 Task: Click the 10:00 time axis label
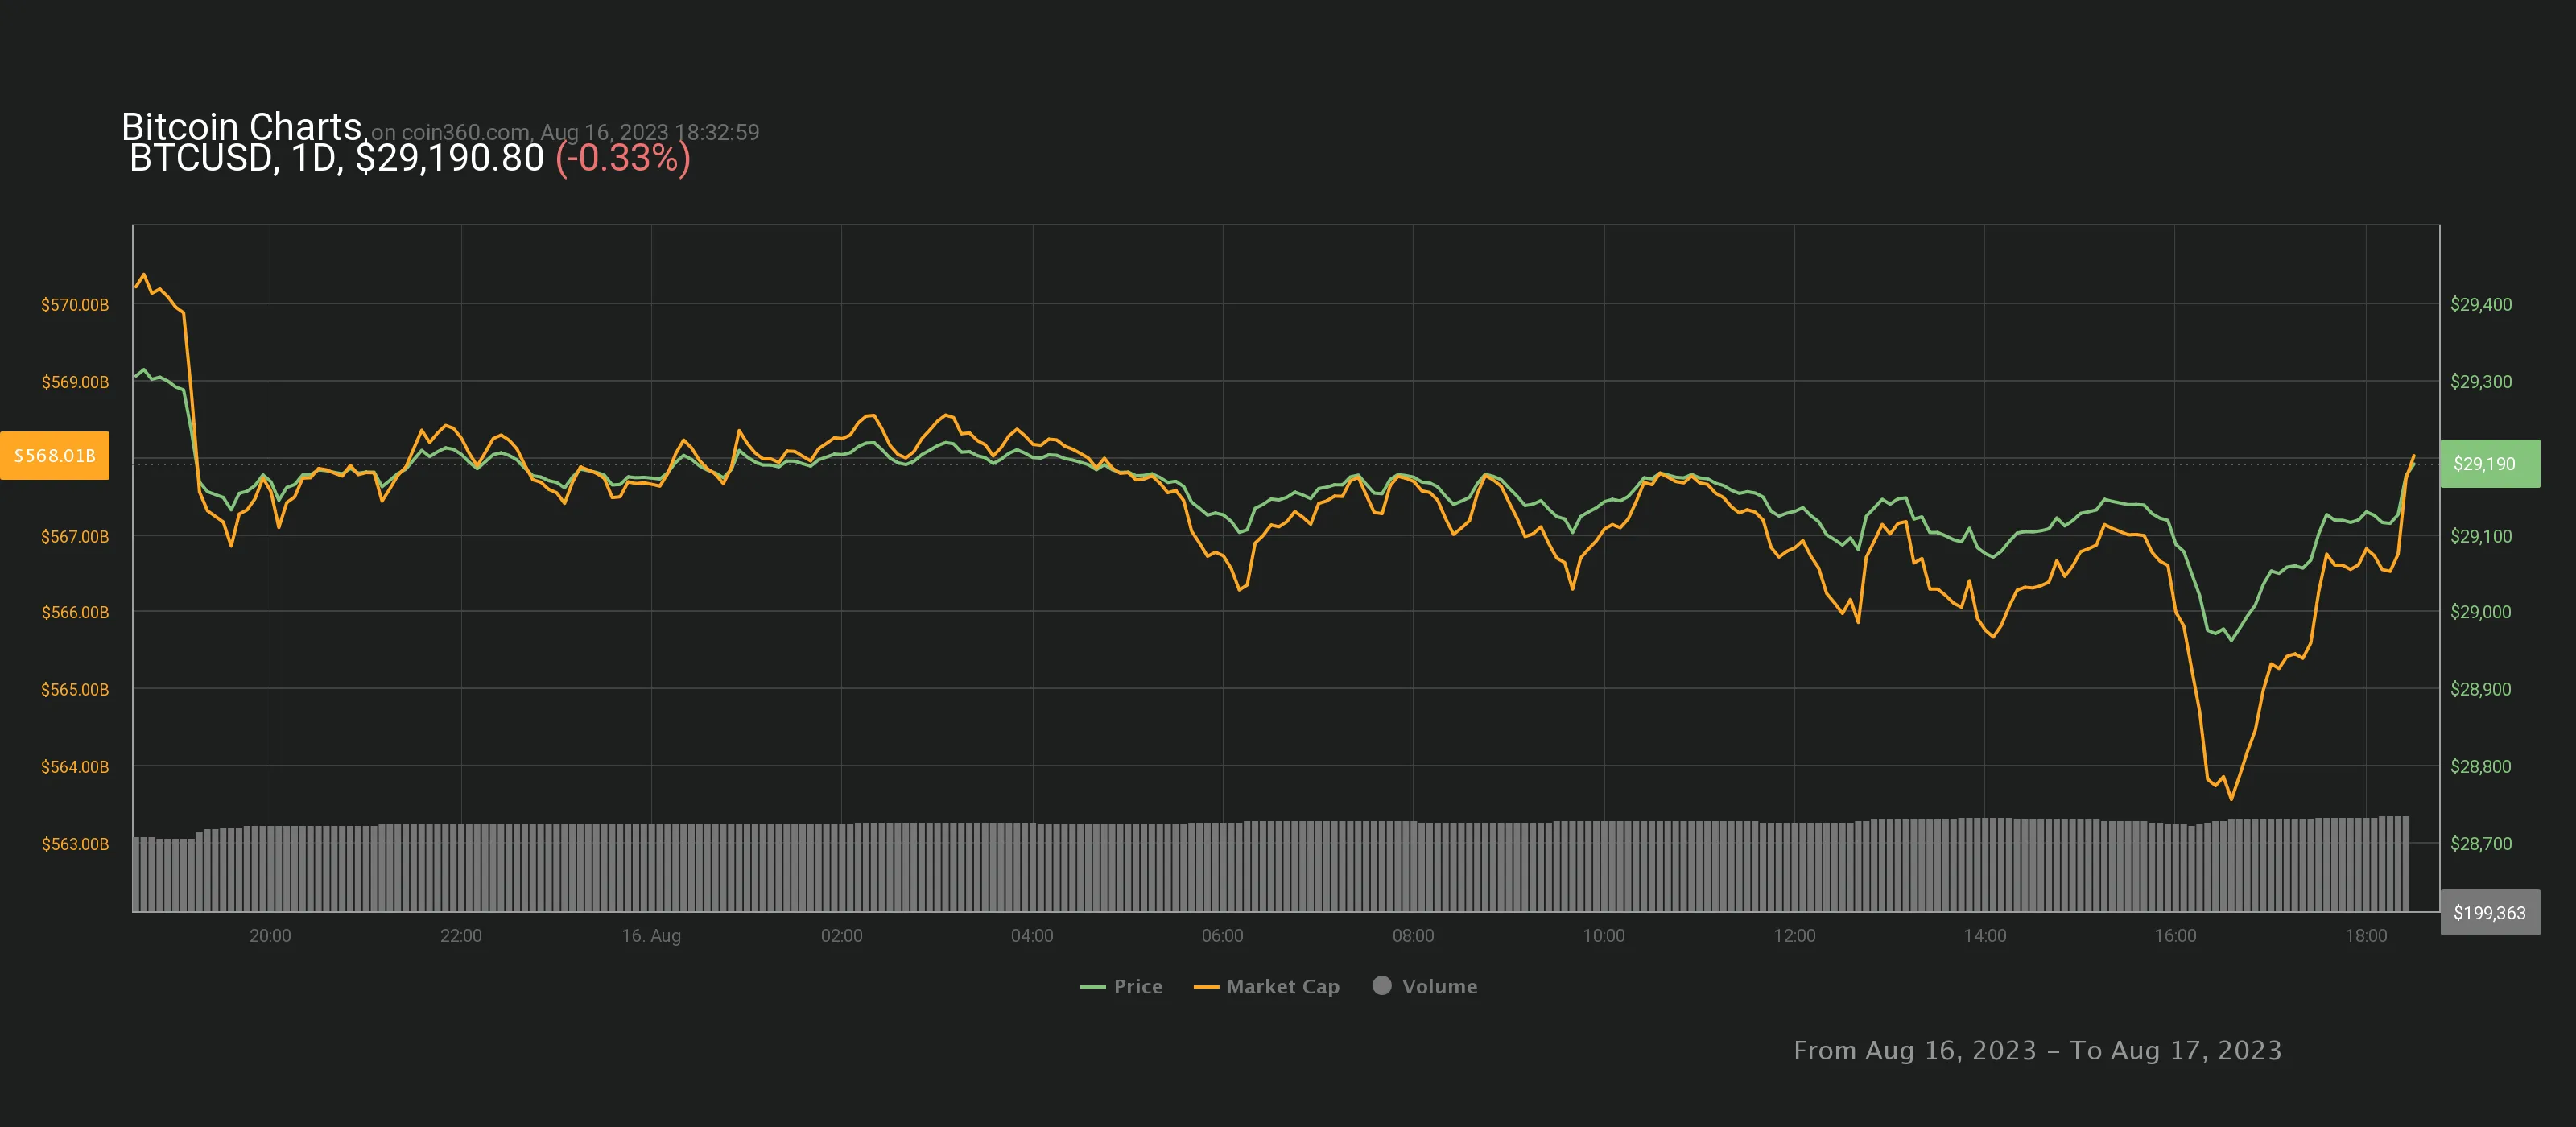click(x=1604, y=936)
